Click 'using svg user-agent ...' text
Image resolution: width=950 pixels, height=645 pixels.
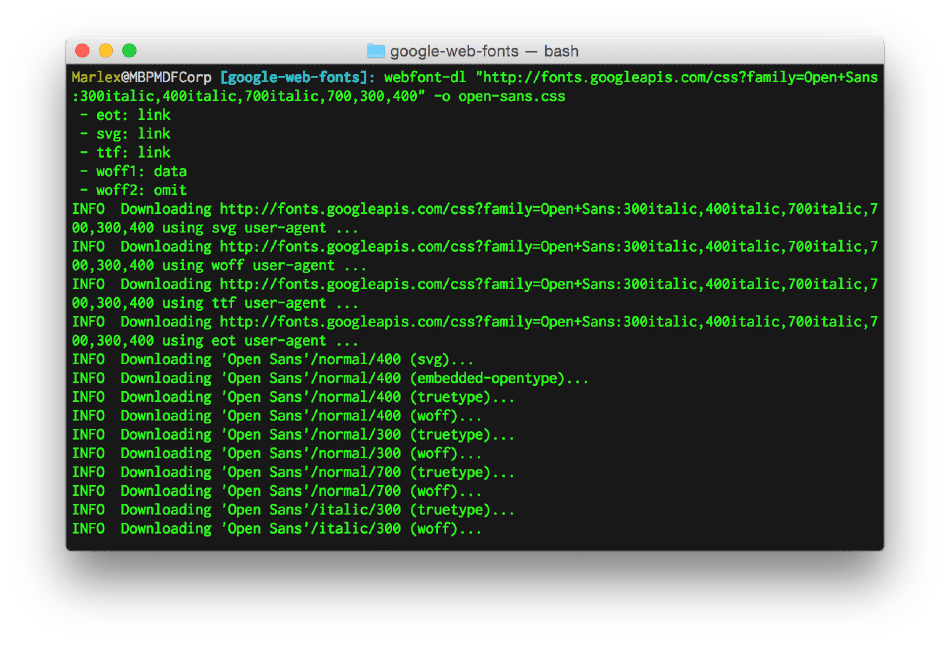[260, 228]
